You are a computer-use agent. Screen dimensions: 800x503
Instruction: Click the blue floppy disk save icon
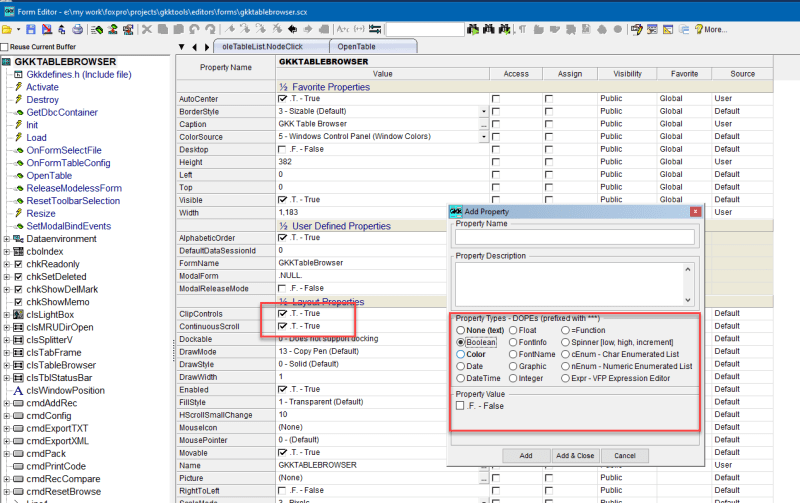coord(31,30)
